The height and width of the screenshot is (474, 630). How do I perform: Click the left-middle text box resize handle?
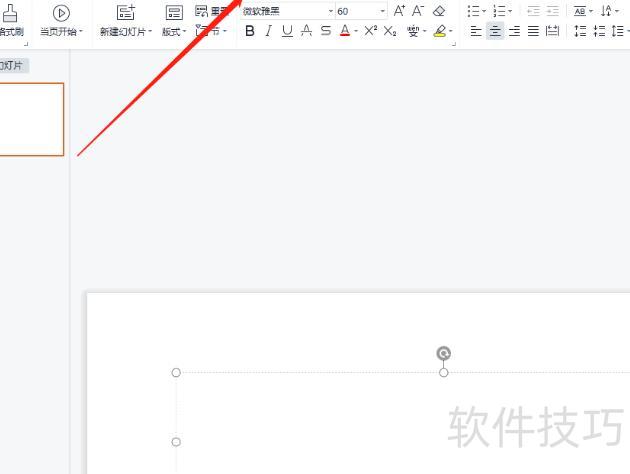point(176,442)
